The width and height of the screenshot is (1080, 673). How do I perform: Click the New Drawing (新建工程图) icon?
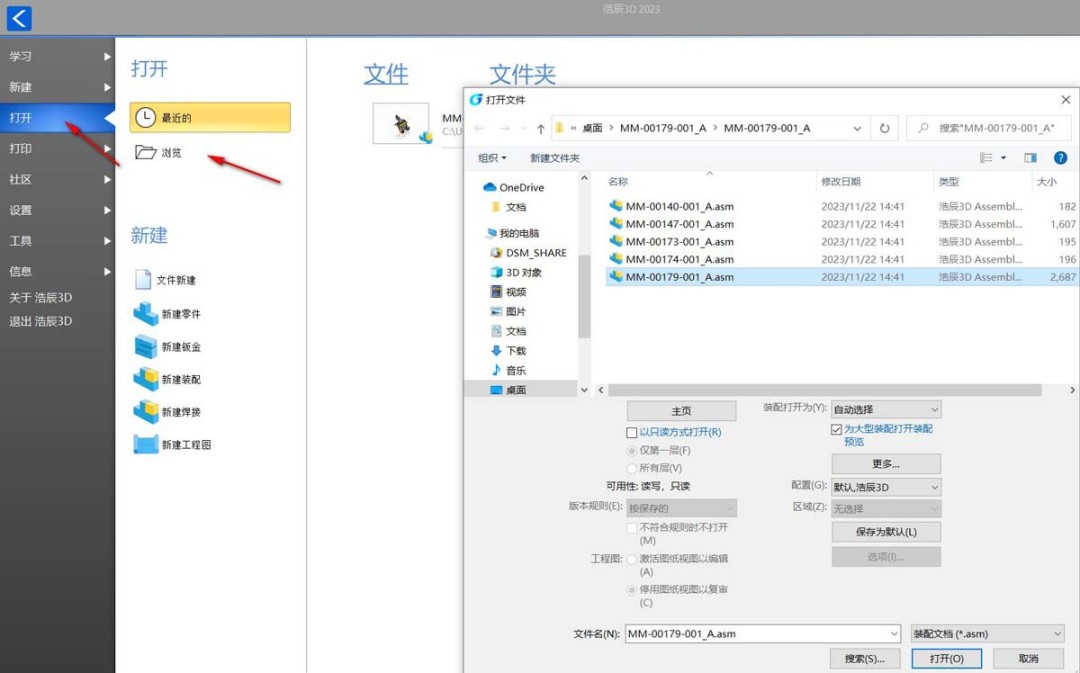[x=146, y=445]
